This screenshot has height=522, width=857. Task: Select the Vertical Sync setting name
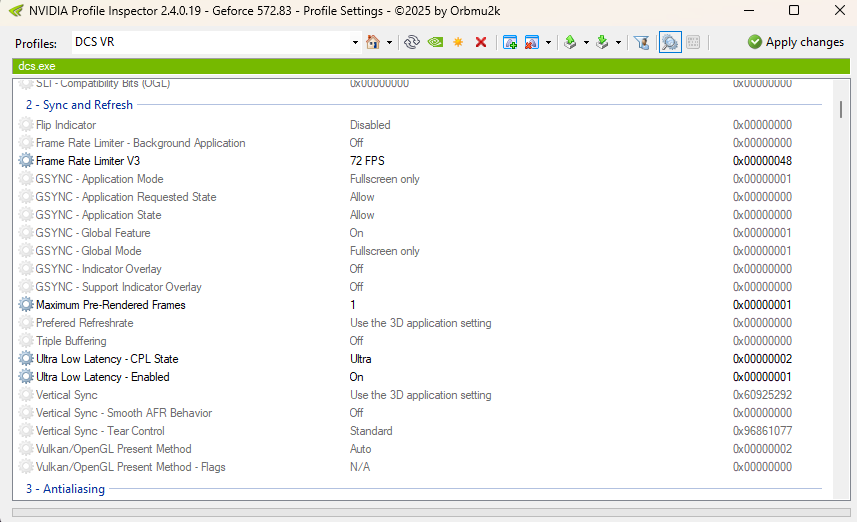tap(67, 395)
